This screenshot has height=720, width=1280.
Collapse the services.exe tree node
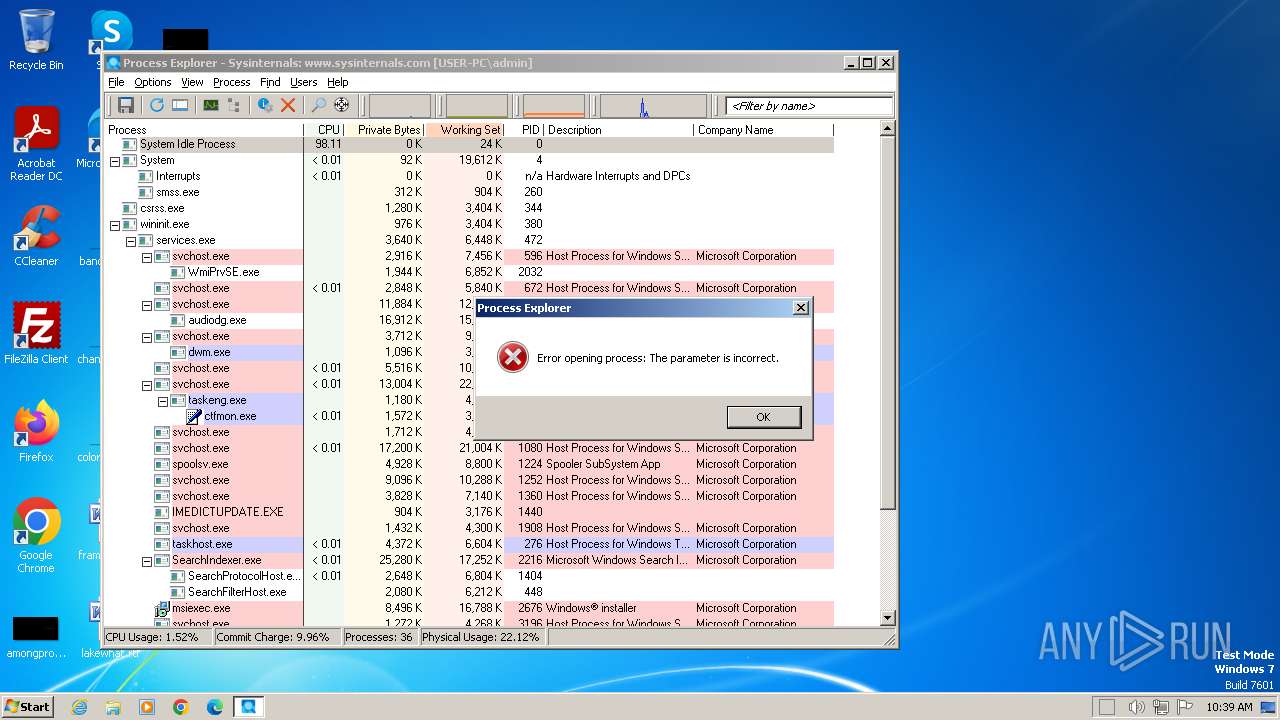pos(130,240)
